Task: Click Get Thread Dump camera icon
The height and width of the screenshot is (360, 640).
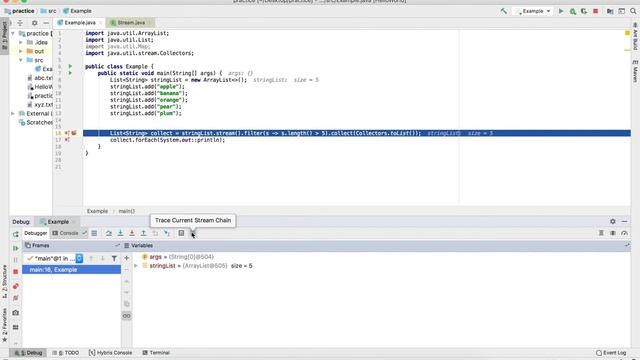Action: coord(16,313)
